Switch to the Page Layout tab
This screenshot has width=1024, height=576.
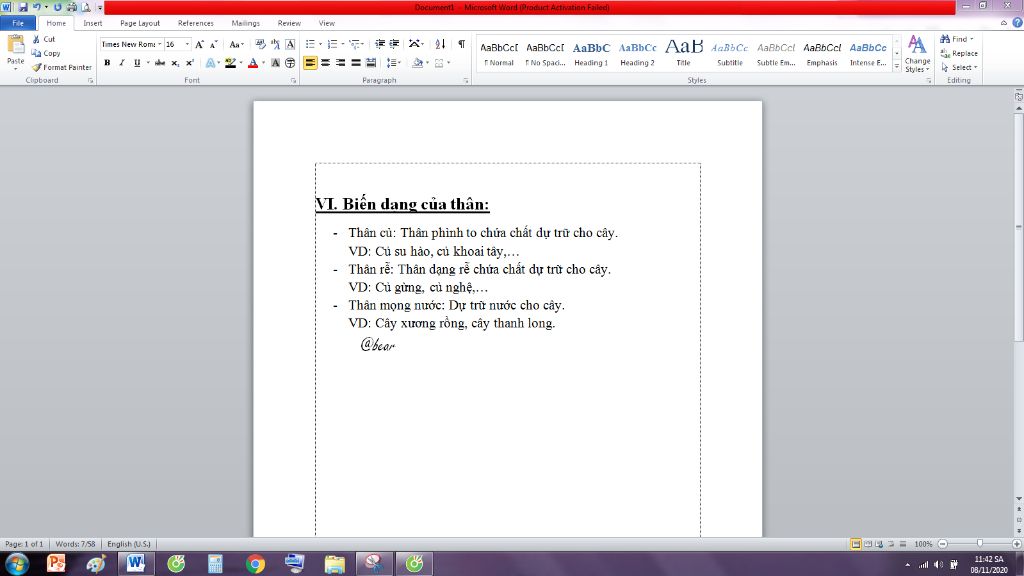pyautogui.click(x=140, y=23)
